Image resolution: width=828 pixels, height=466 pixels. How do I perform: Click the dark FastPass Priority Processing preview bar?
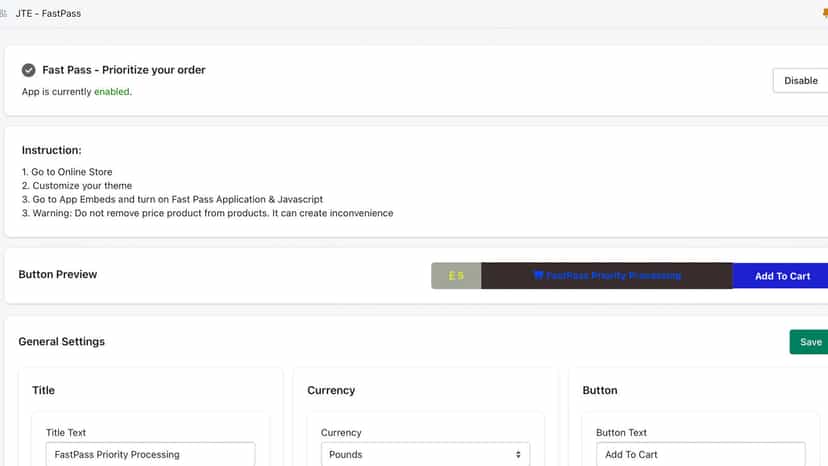click(x=607, y=276)
